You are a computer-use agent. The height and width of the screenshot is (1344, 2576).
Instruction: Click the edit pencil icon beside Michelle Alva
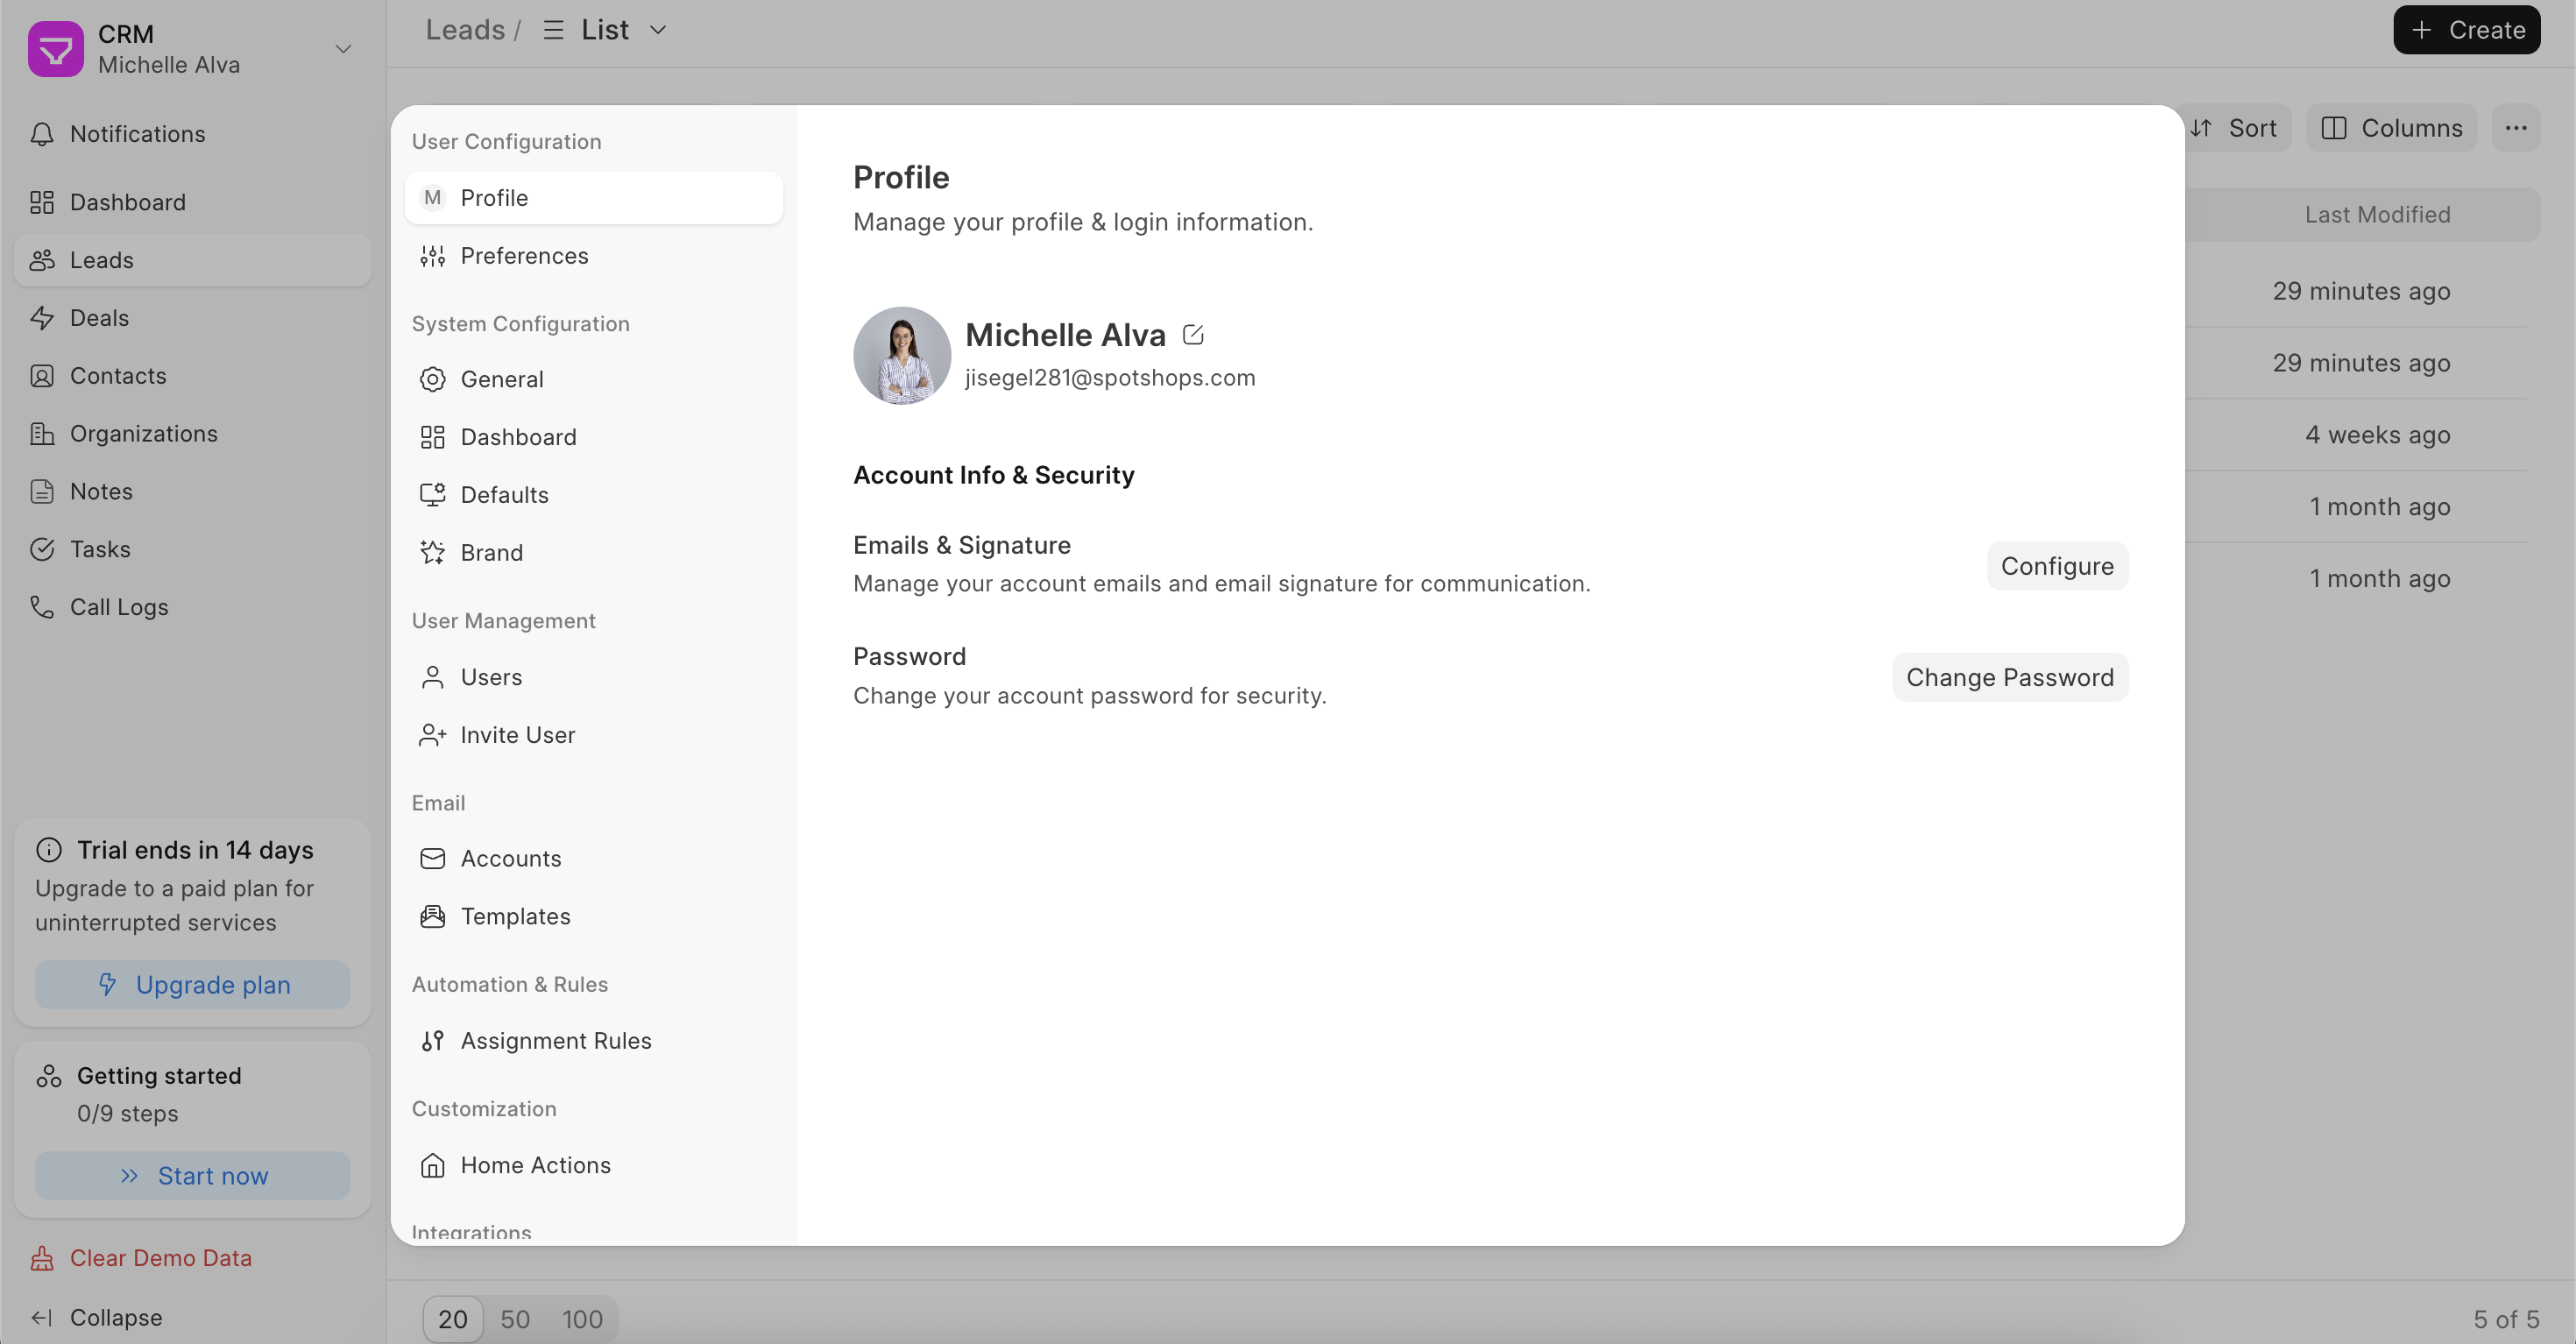(1192, 335)
